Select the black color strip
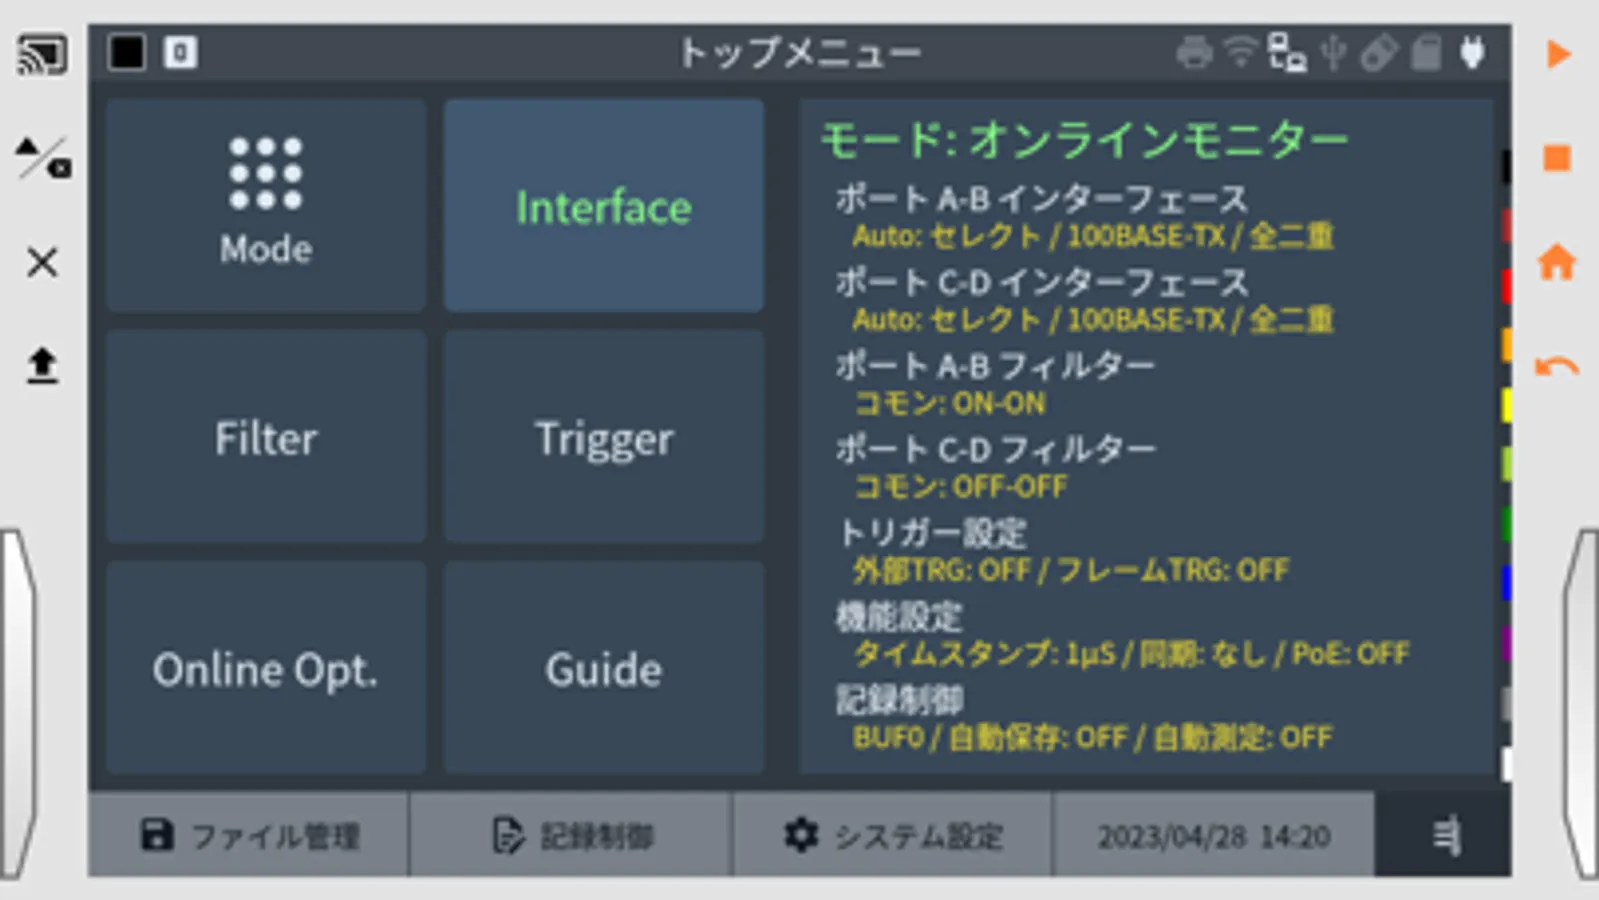This screenshot has width=1599, height=900. point(1506,166)
